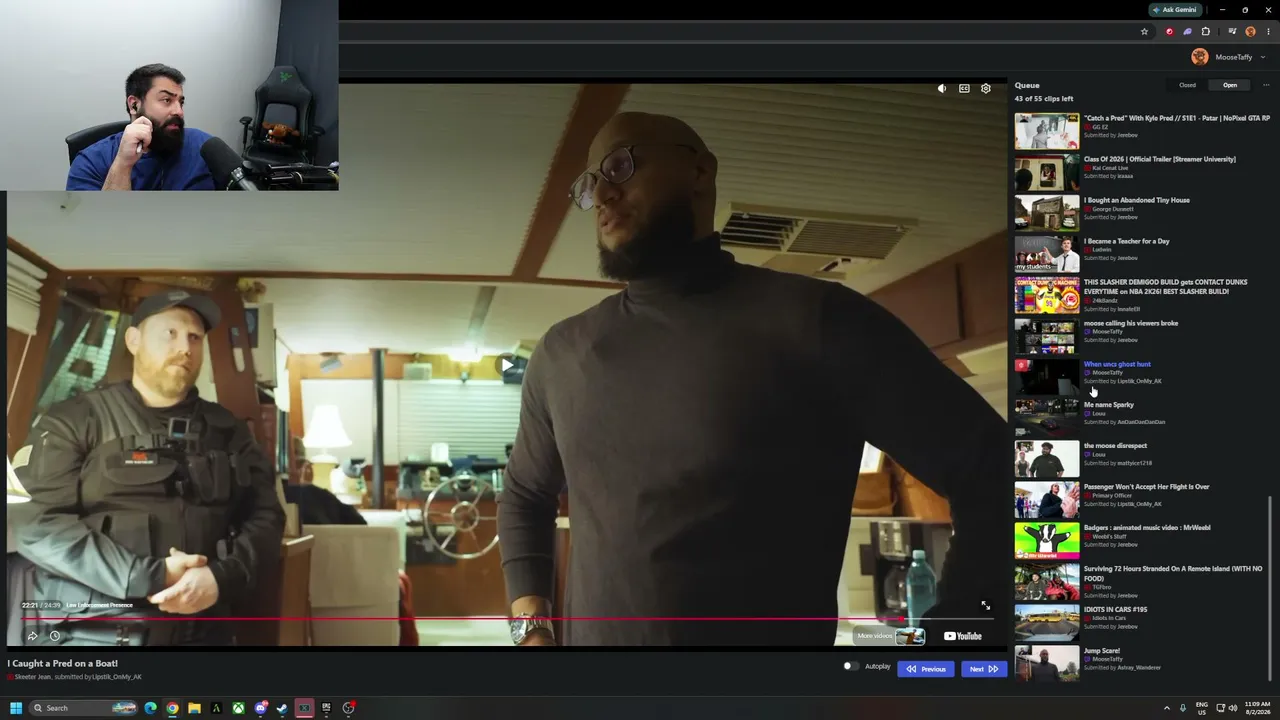Ask Gemini in the browser title bar

click(1175, 10)
